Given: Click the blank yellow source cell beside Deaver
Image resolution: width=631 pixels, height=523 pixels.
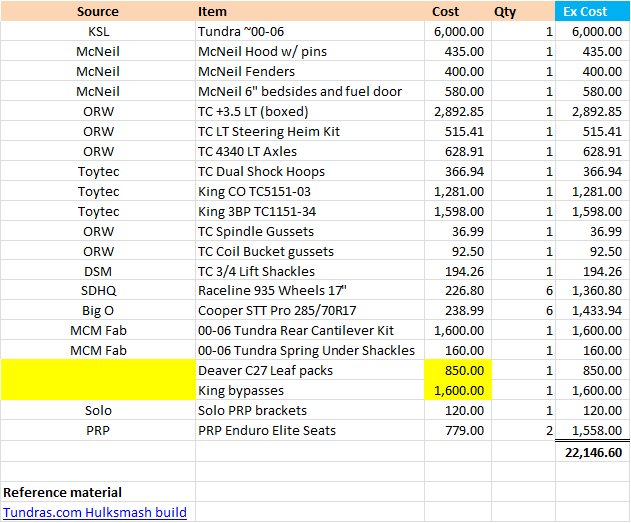Looking at the screenshot, I should (x=98, y=370).
